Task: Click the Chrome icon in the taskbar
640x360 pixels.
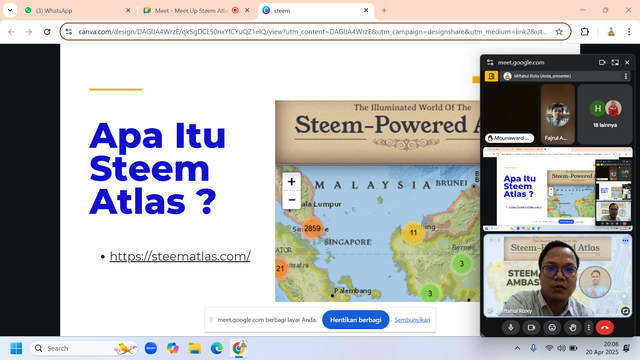Action: click(x=238, y=348)
